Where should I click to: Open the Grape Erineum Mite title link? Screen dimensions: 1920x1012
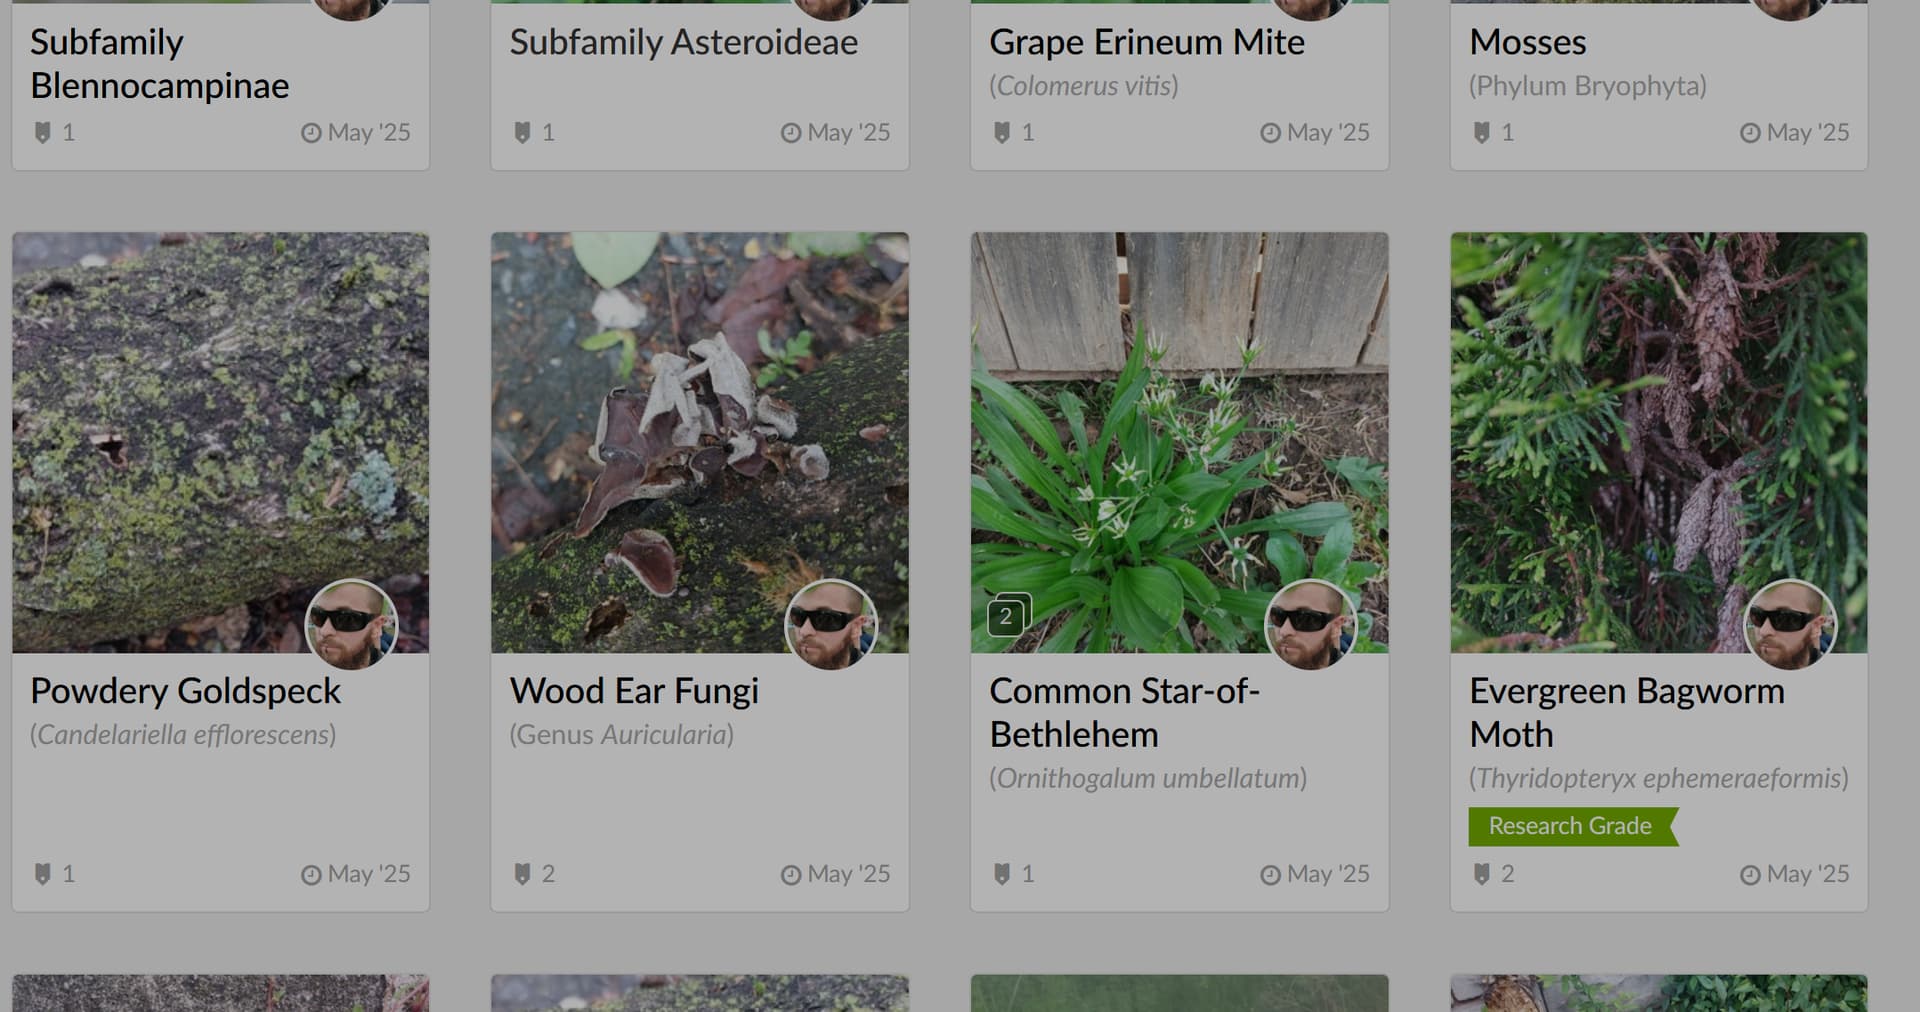click(x=1146, y=42)
